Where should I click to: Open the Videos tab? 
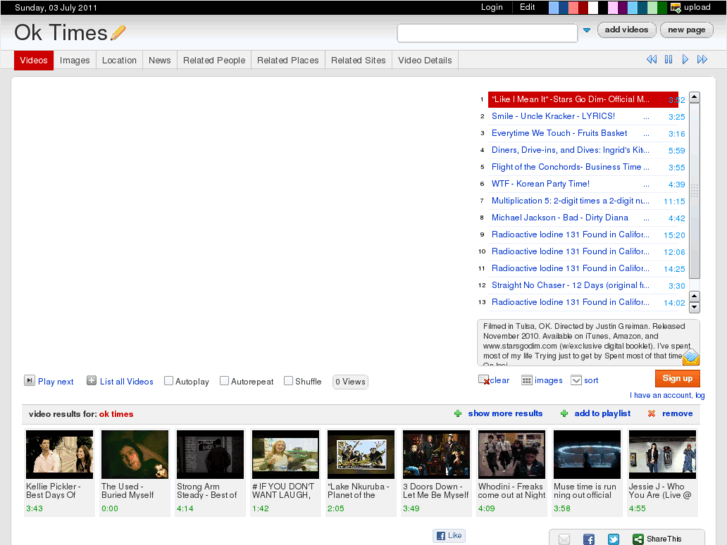pos(34,60)
